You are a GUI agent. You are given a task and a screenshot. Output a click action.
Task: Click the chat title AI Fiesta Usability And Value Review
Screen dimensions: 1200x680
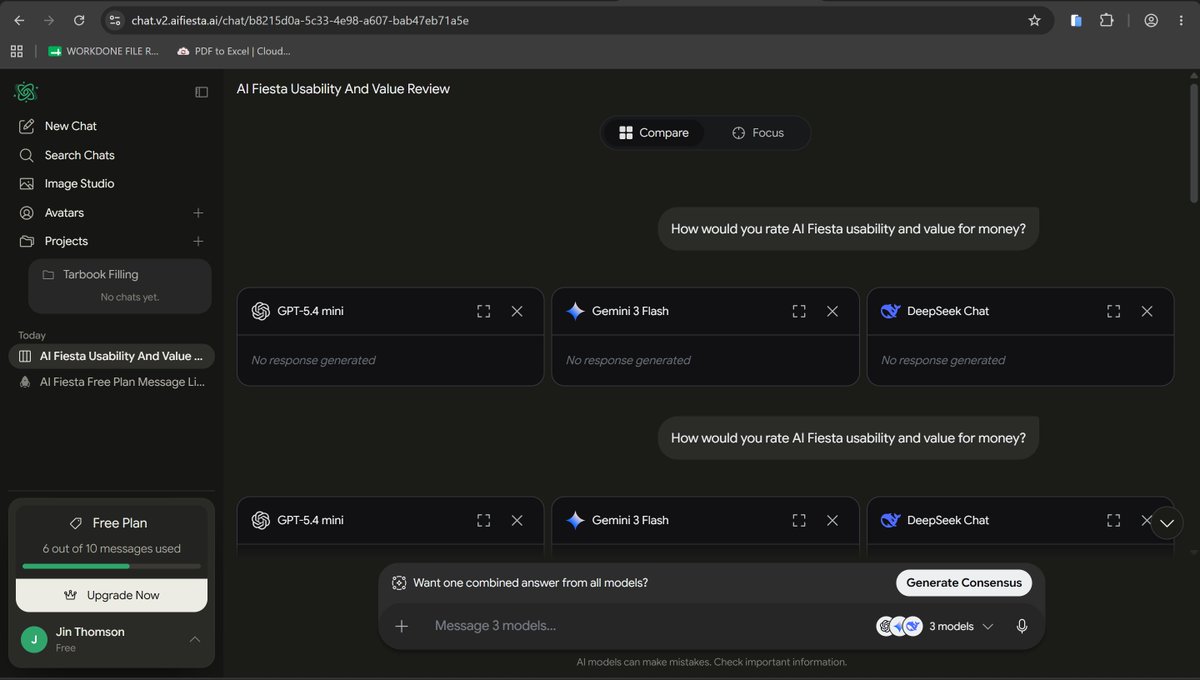(343, 89)
